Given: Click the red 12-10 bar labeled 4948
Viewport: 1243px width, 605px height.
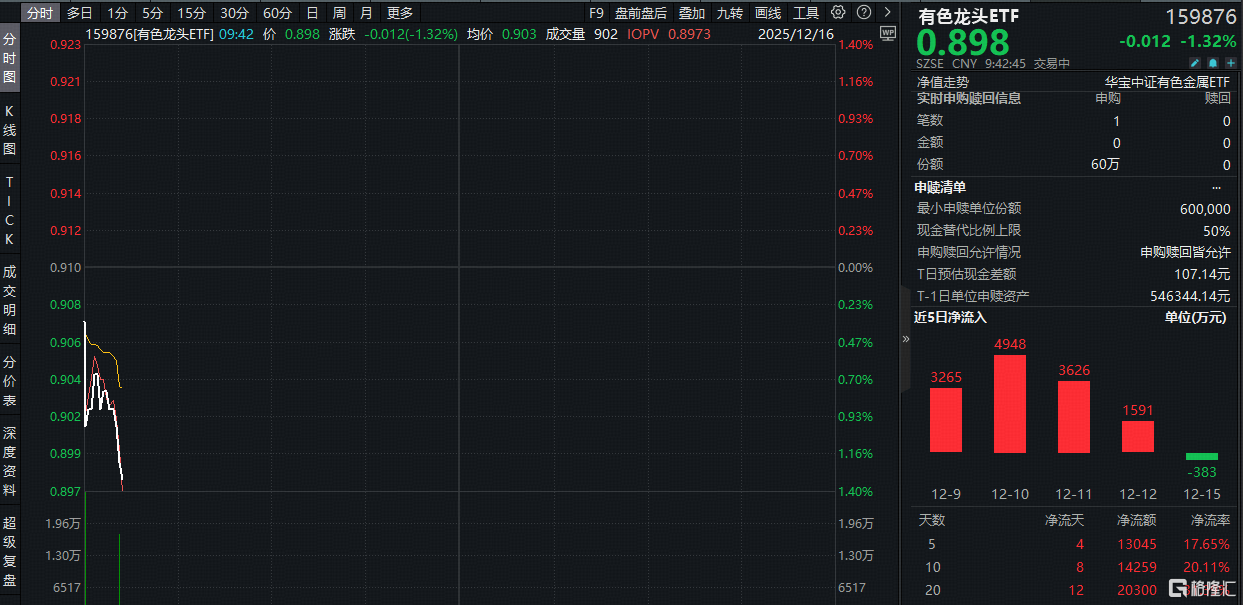Looking at the screenshot, I should pyautogui.click(x=1010, y=403).
